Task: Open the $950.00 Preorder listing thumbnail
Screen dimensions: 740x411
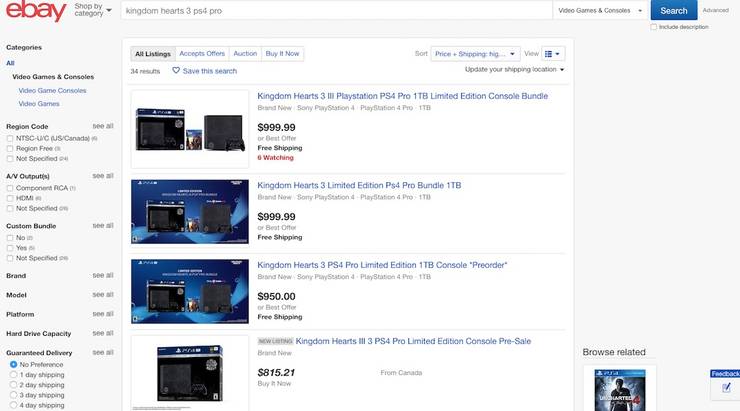Action: click(190, 288)
